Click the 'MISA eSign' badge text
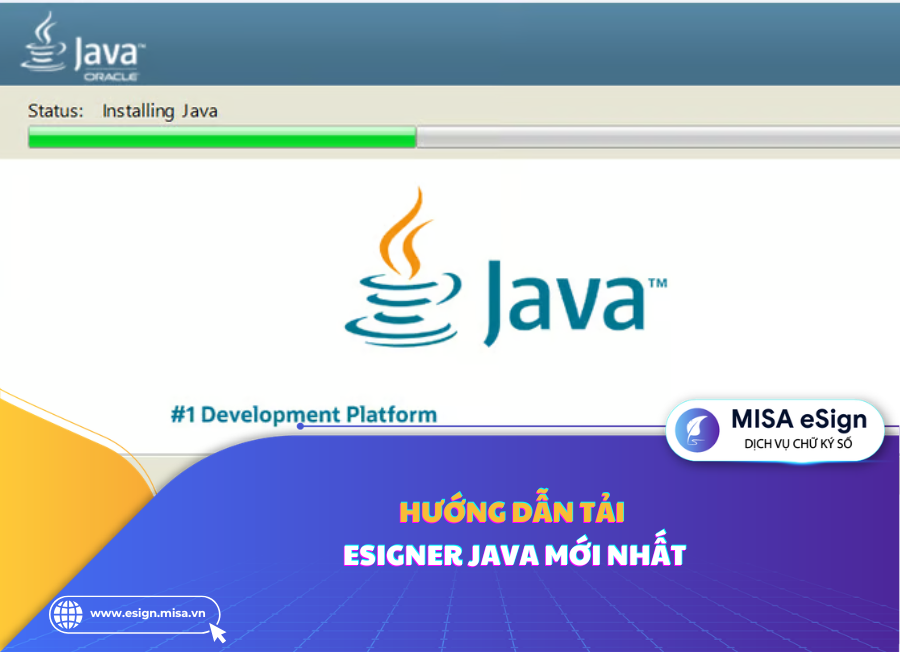 point(799,420)
